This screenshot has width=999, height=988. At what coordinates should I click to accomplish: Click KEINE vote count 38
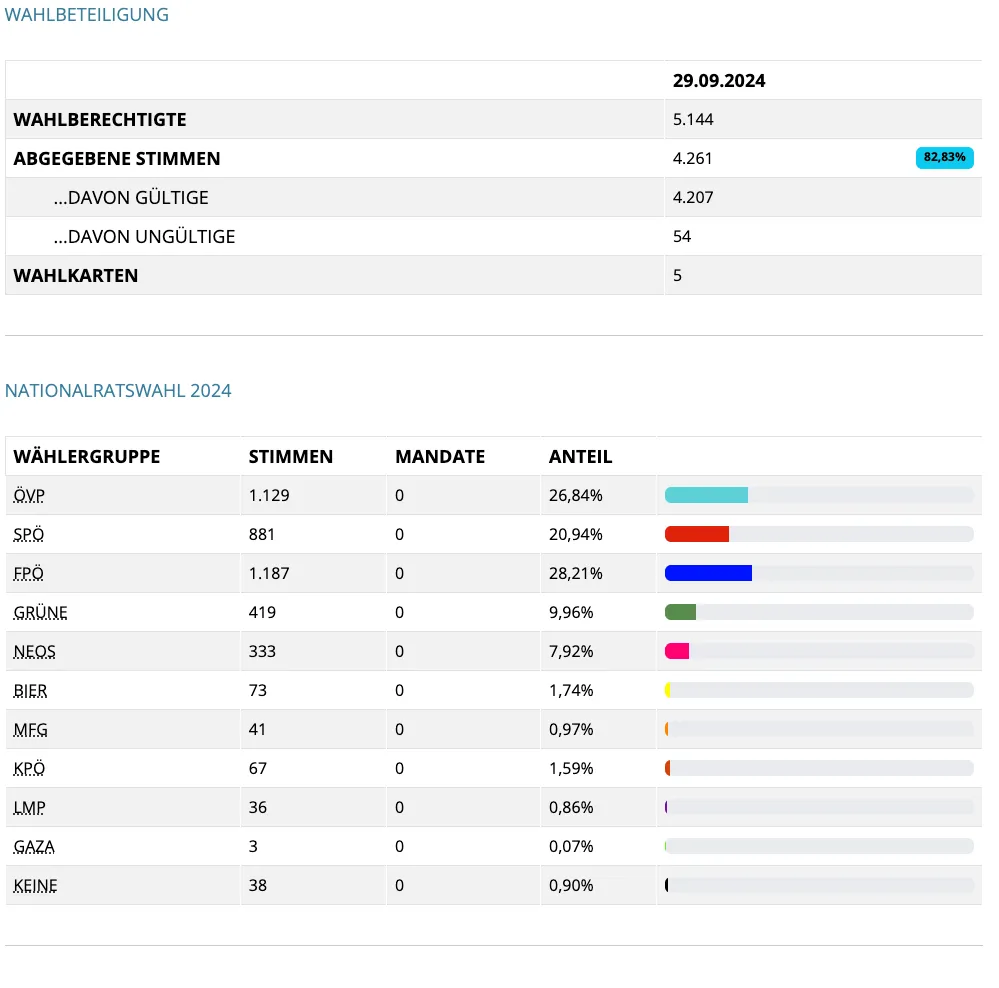pos(257,885)
